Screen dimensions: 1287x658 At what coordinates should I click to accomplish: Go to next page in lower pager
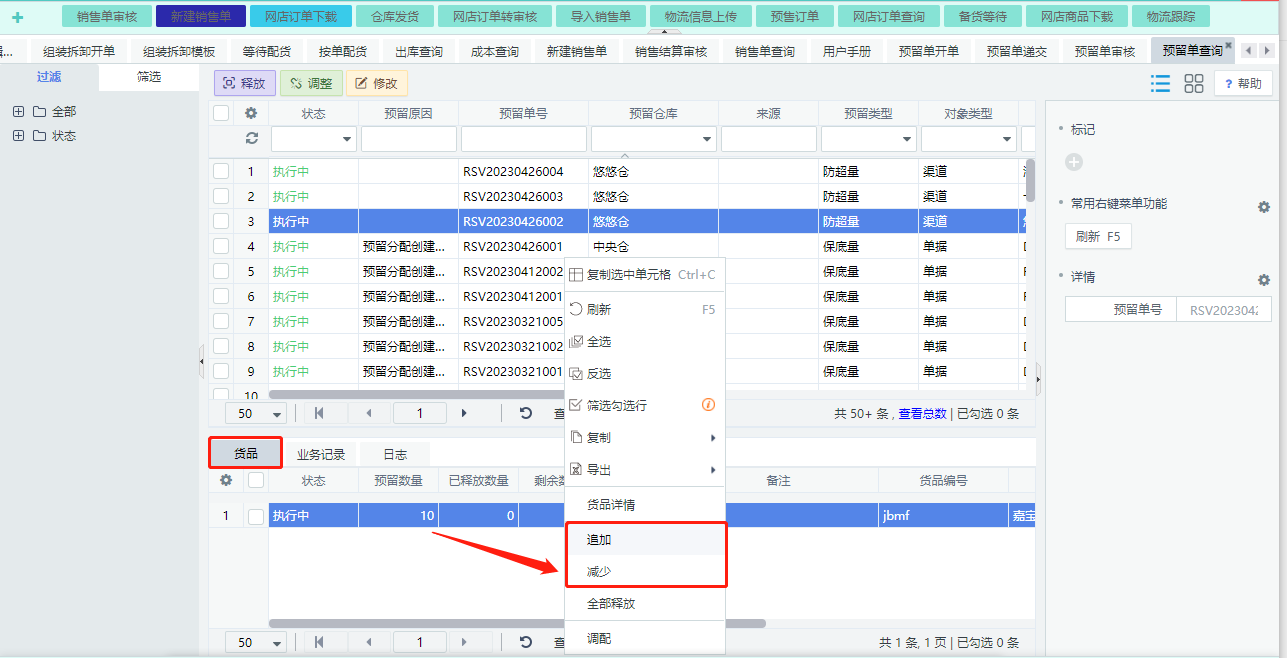click(464, 642)
